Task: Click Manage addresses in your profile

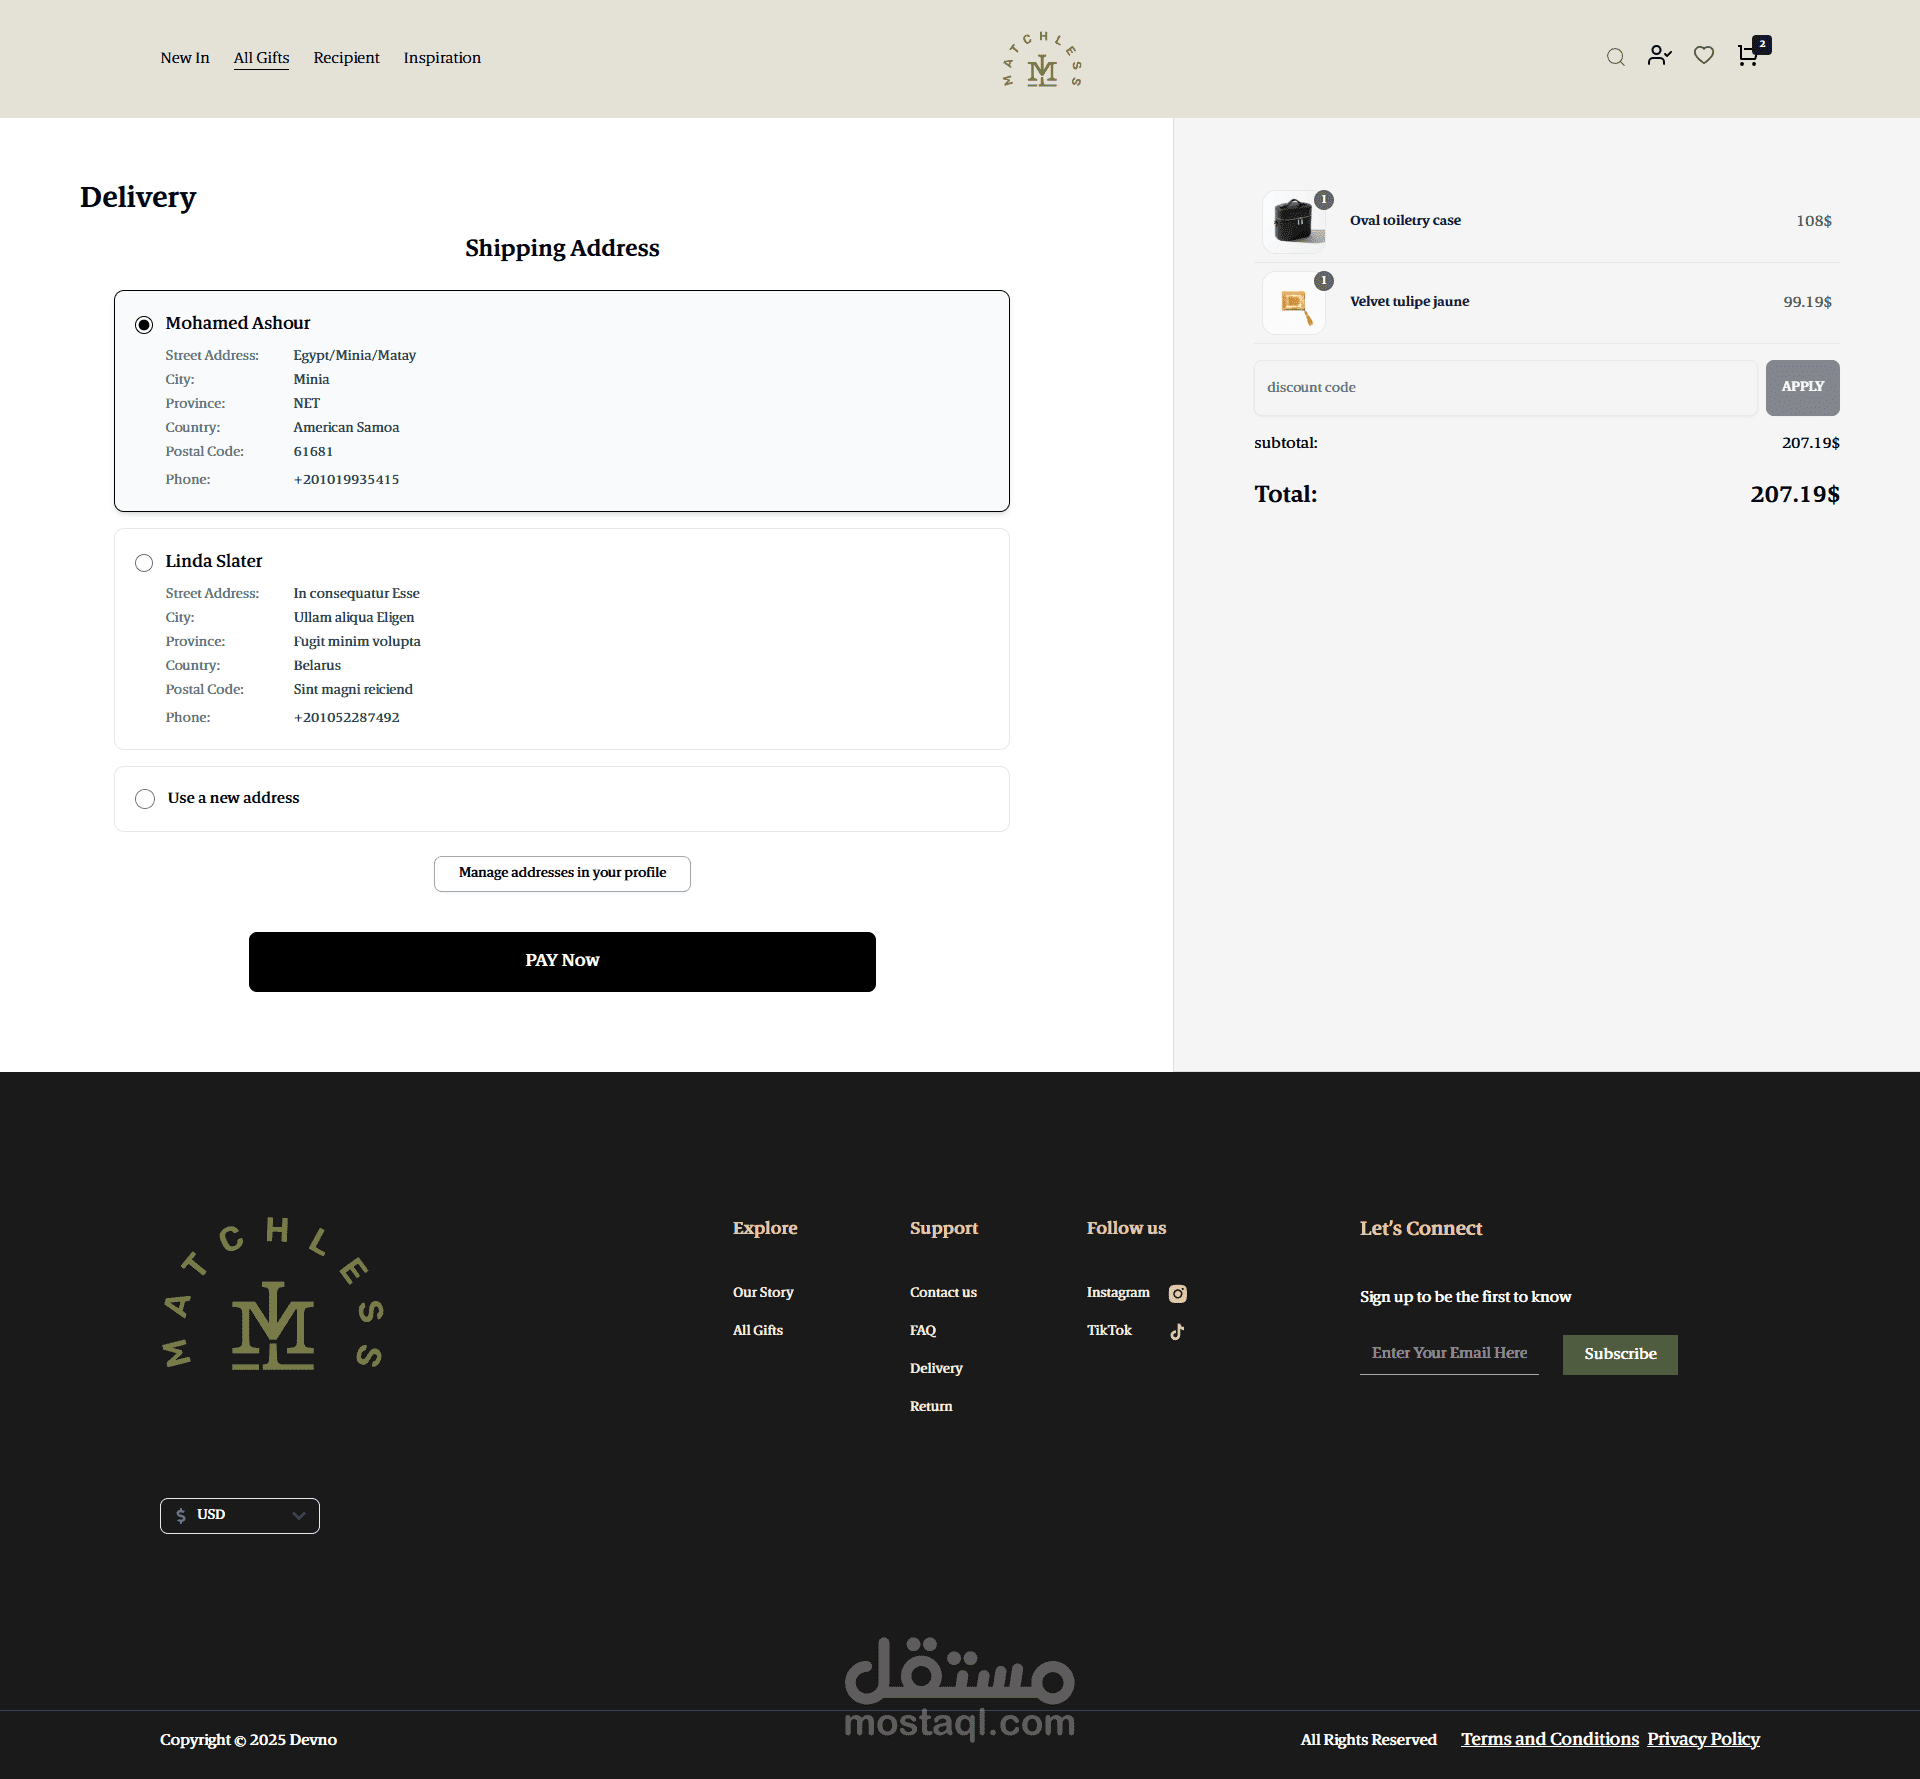Action: pyautogui.click(x=562, y=873)
